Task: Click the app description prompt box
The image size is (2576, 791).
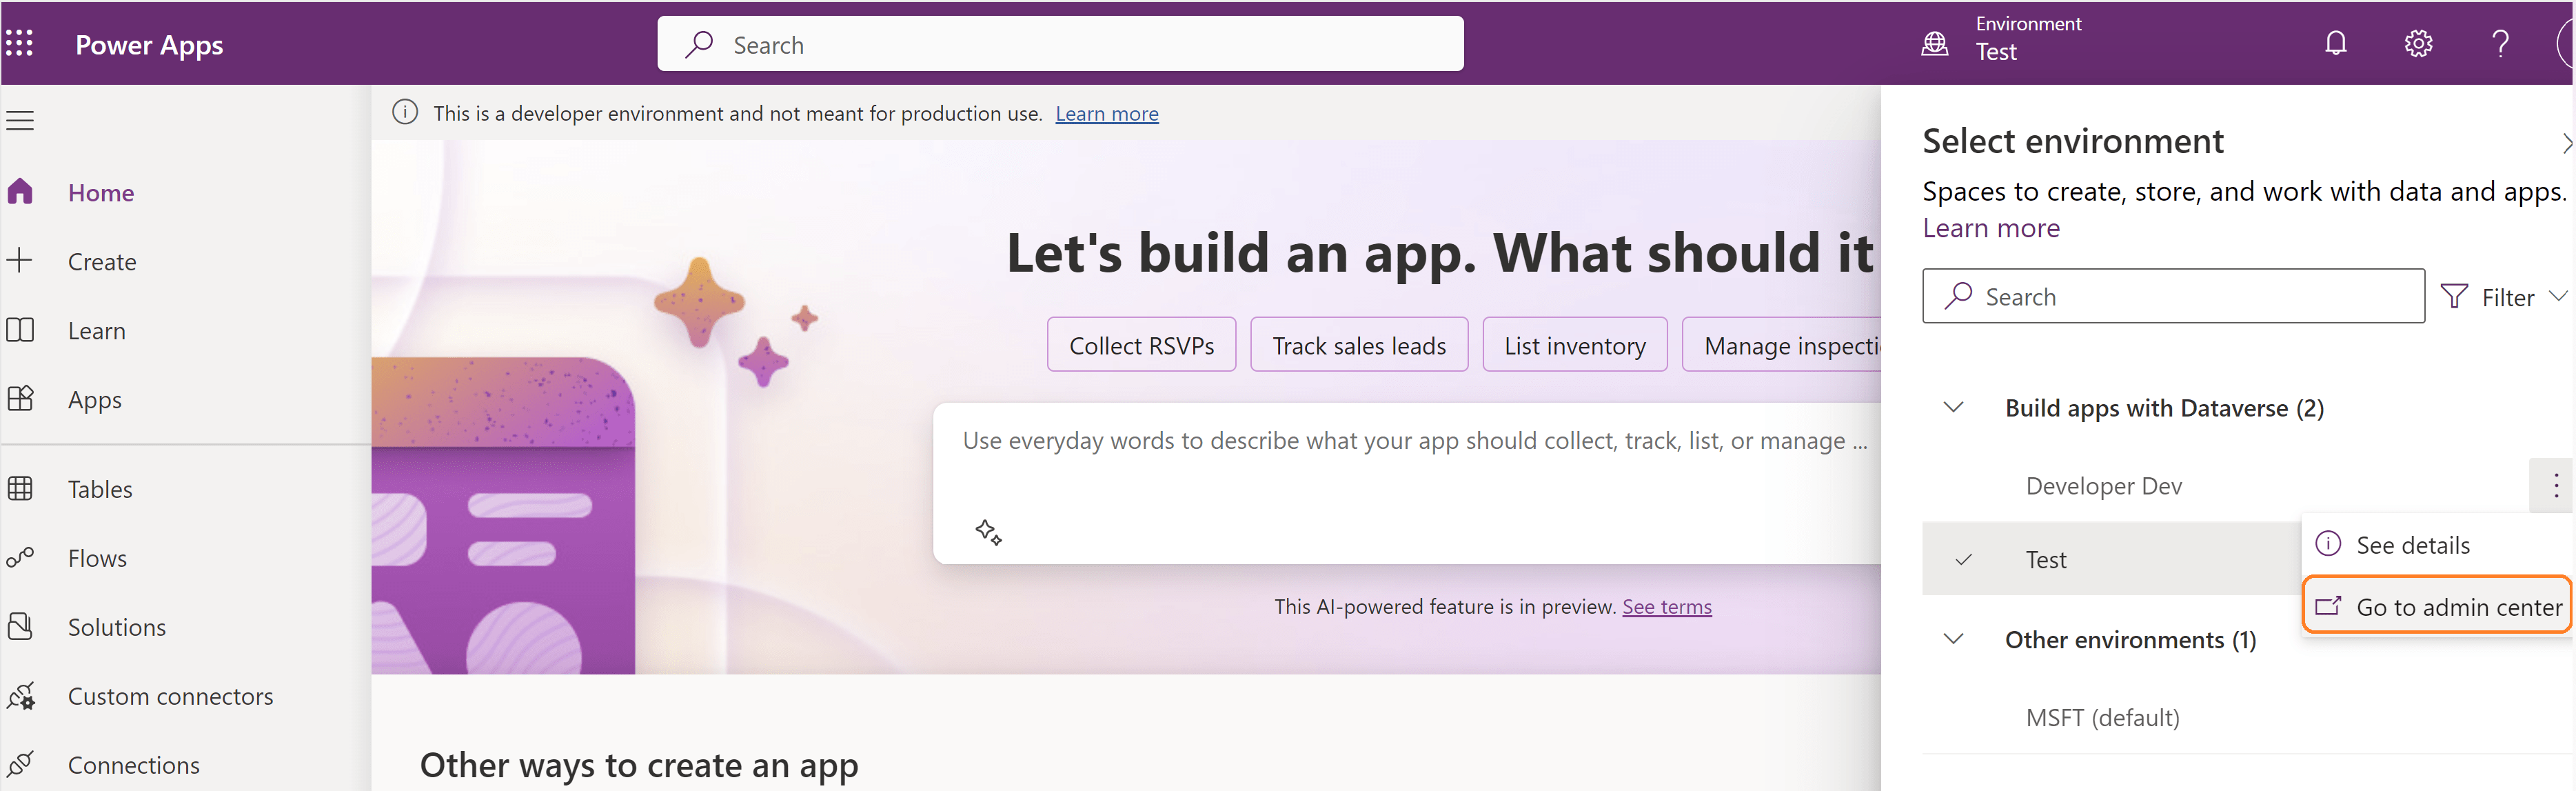Action: [x=1407, y=484]
